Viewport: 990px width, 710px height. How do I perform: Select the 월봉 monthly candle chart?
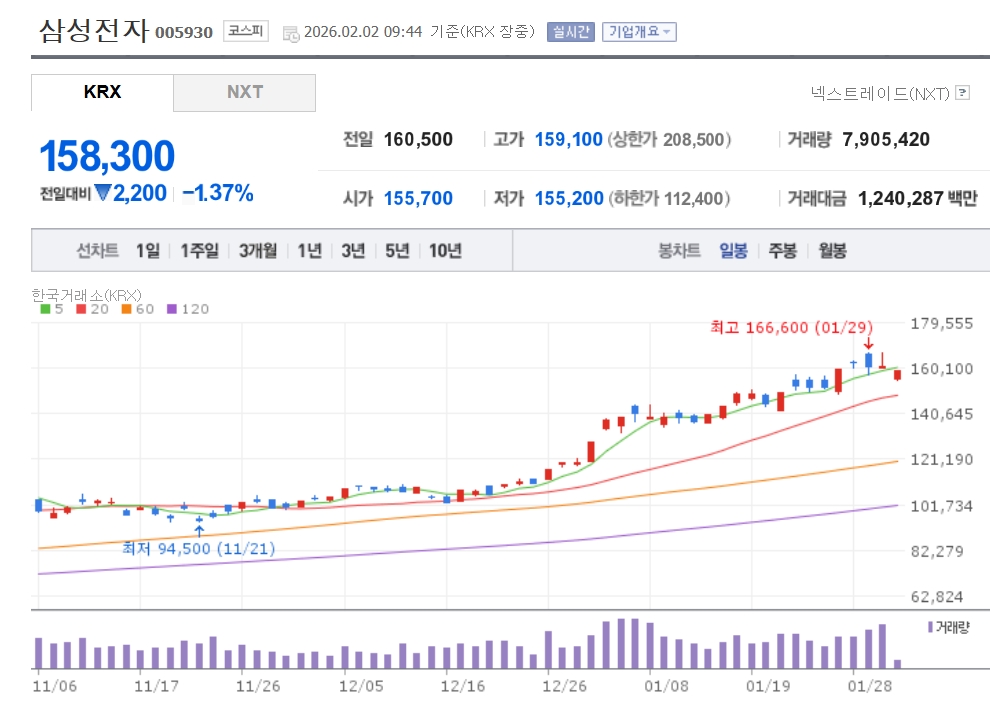[832, 251]
